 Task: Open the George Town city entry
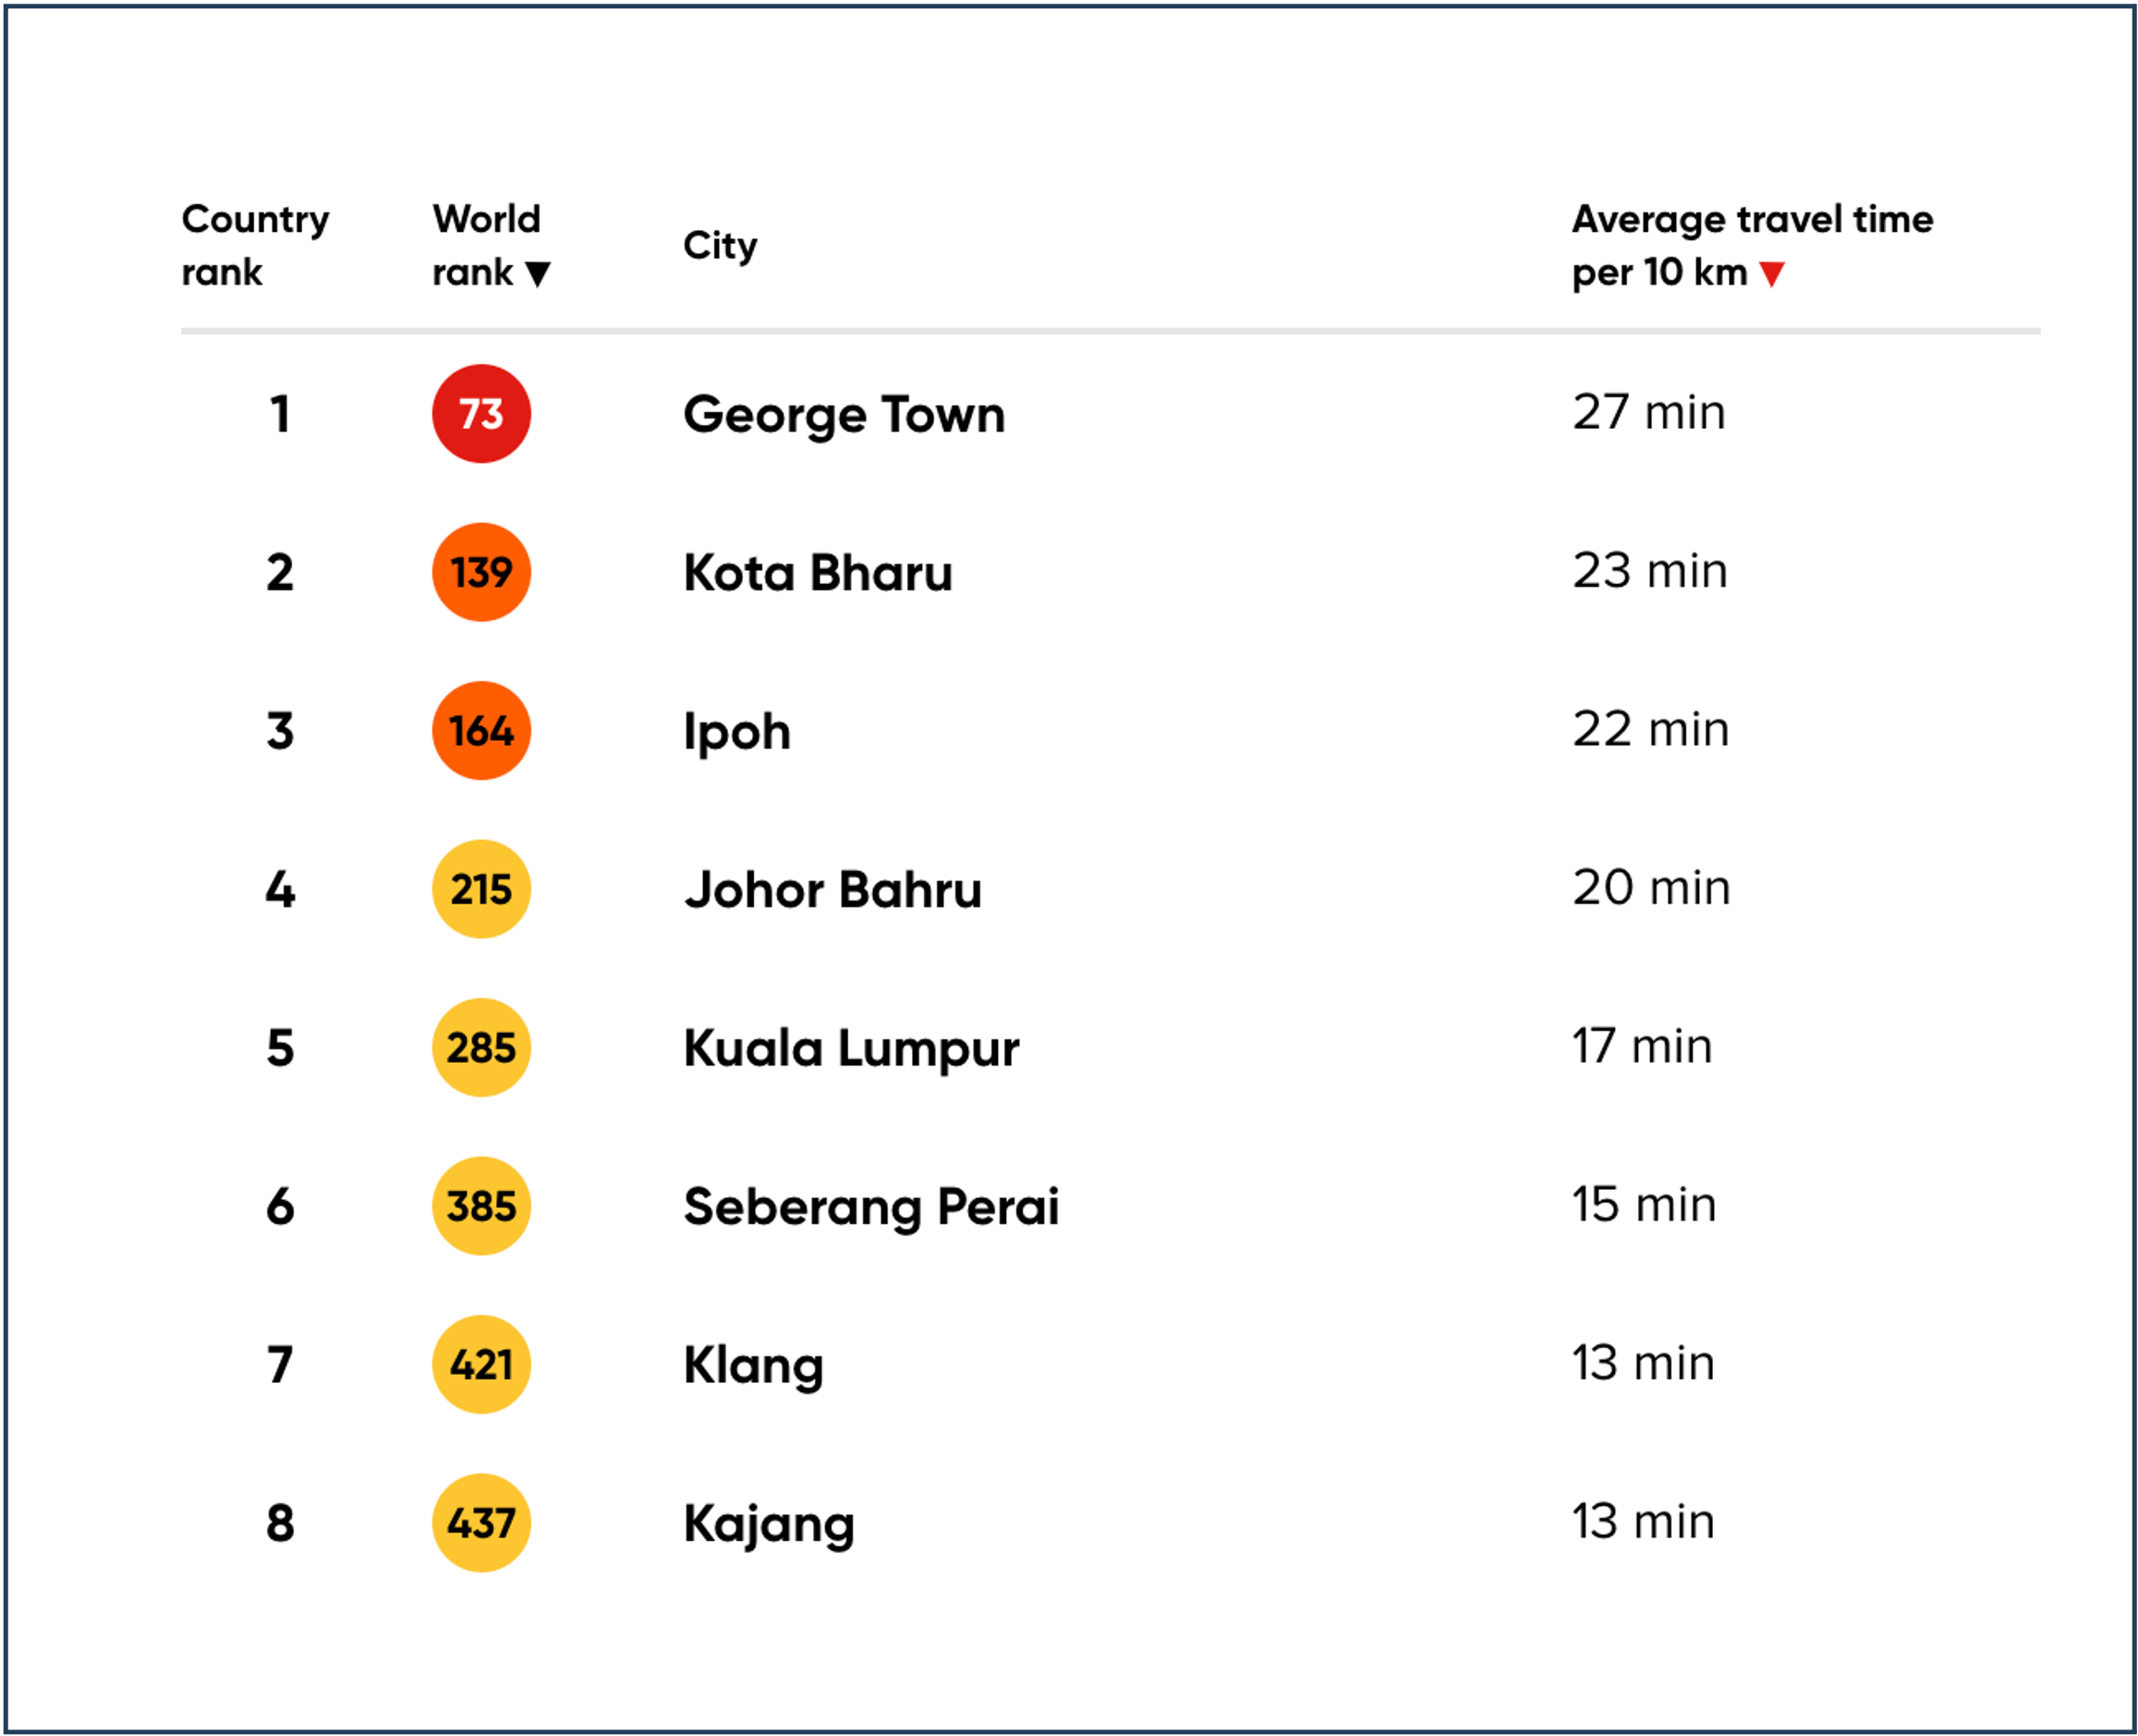click(x=844, y=415)
